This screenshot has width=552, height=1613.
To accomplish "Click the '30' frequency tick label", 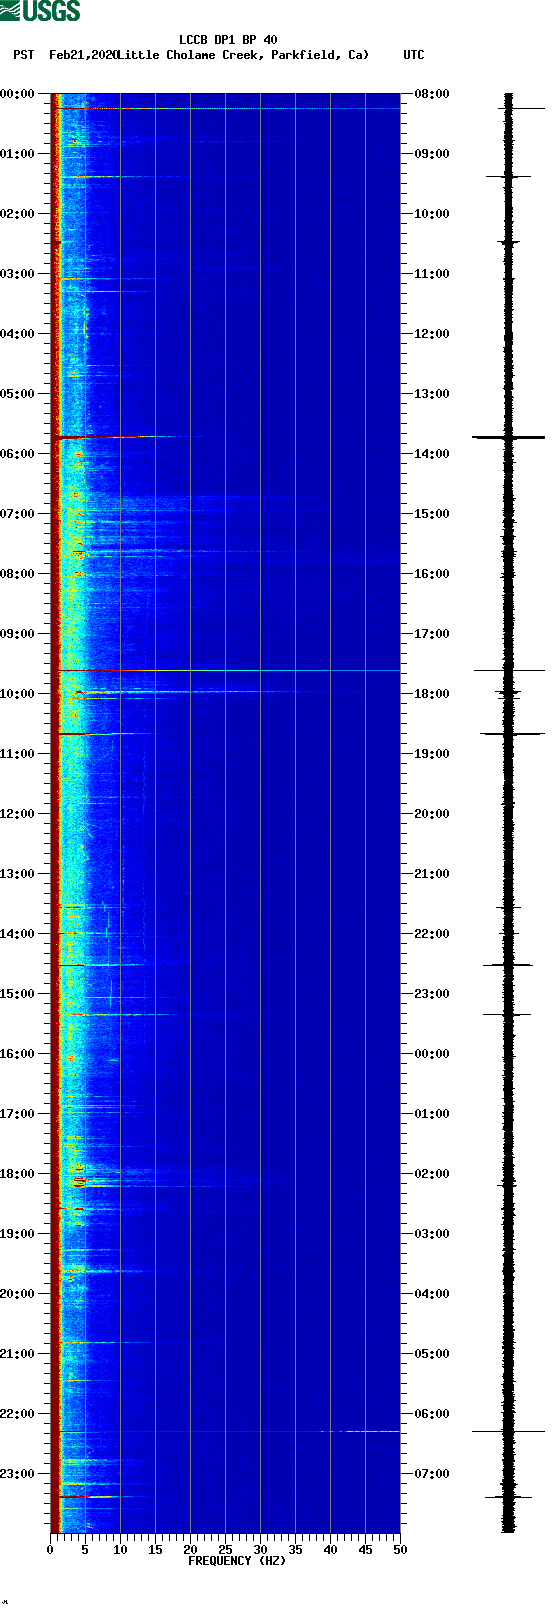I will pyautogui.click(x=260, y=1550).
